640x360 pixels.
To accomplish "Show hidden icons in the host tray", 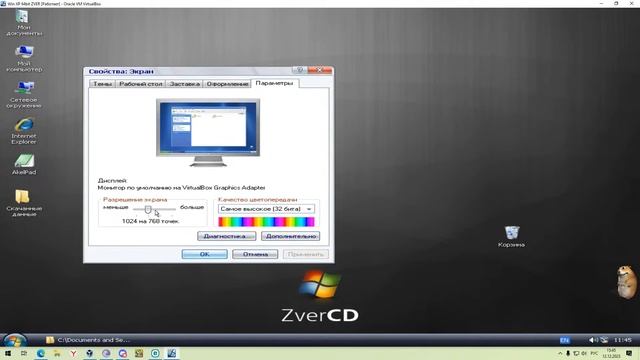I will [560, 353].
